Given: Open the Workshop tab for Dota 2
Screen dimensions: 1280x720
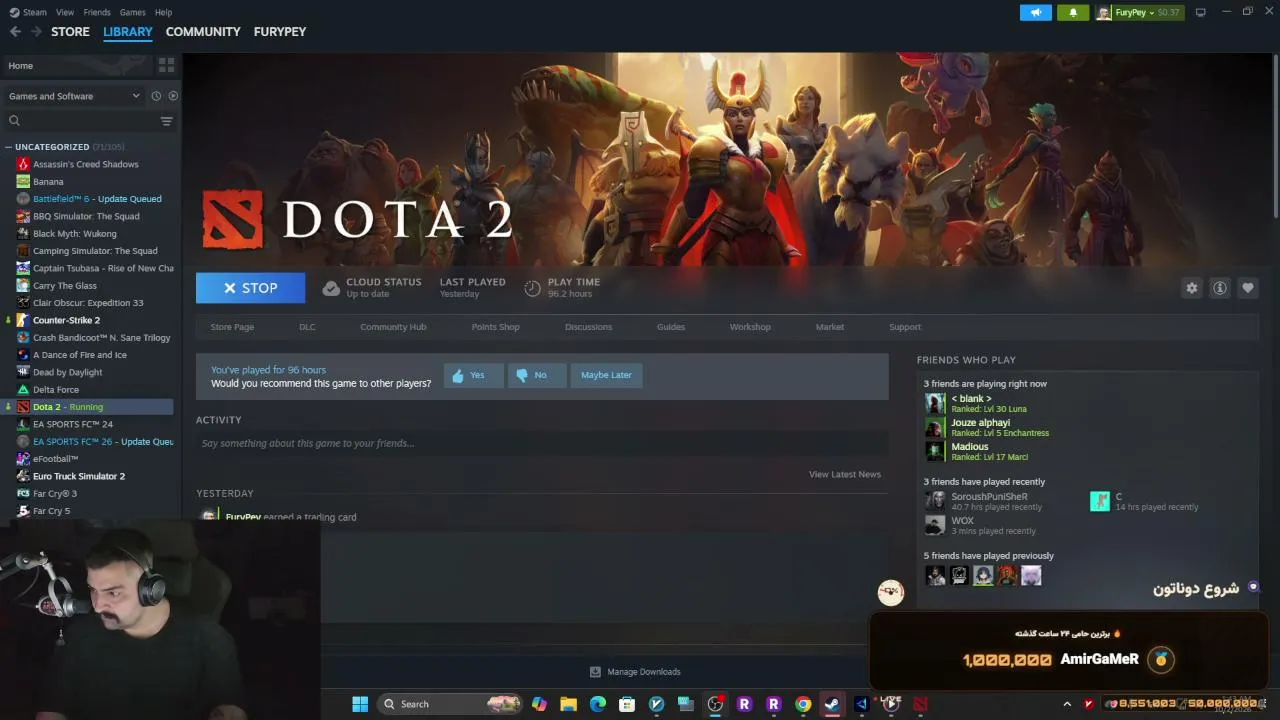Looking at the screenshot, I should 750,327.
